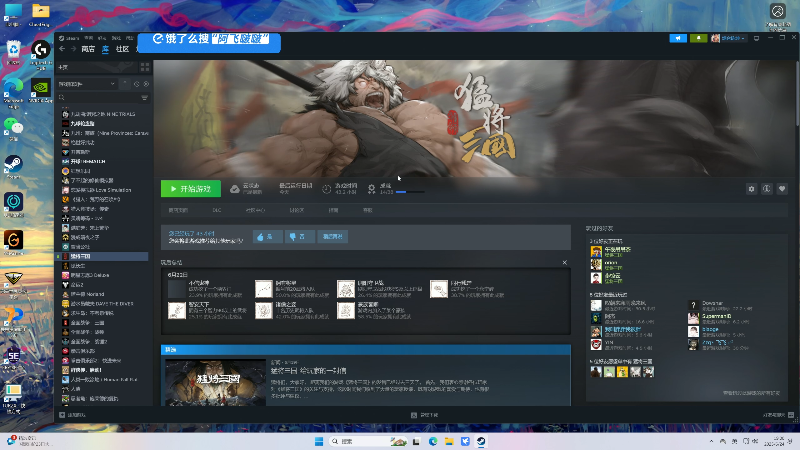Go back with the Steam back arrow
The image size is (800, 450).
pos(62,49)
